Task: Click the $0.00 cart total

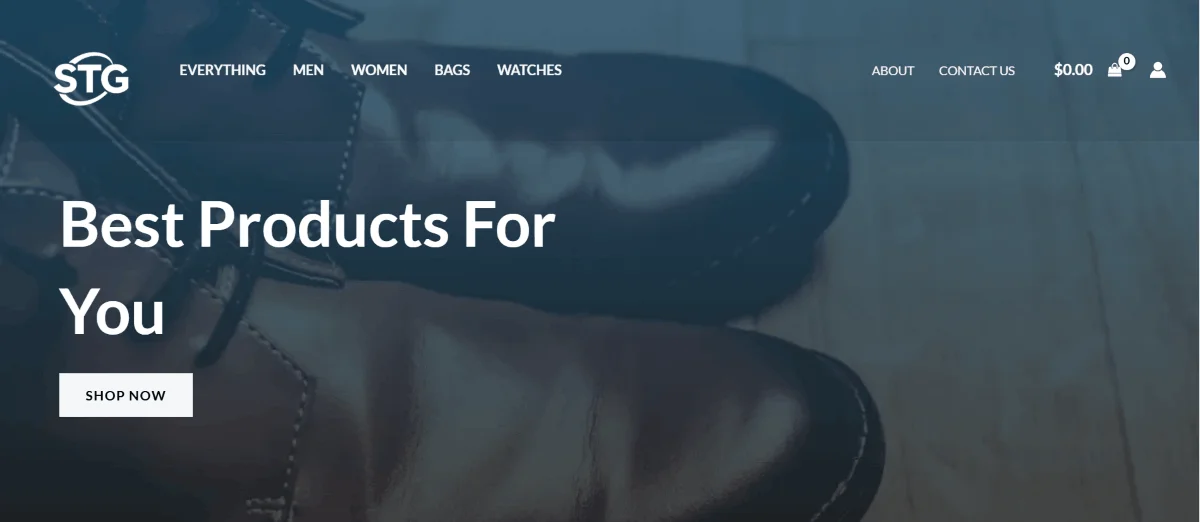Action: point(1073,70)
